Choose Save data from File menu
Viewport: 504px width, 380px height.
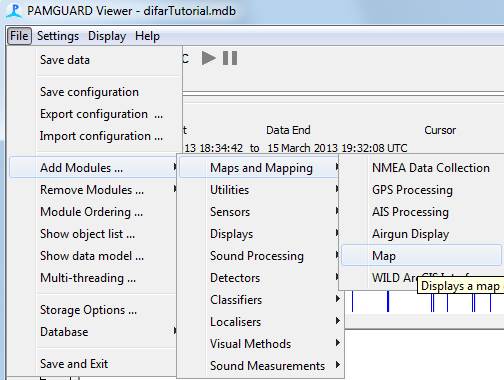tap(95, 60)
